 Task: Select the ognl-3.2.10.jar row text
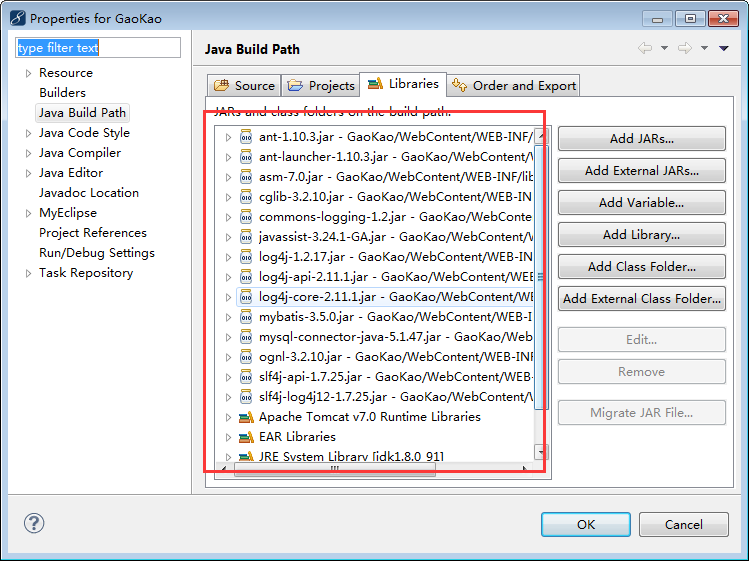point(396,357)
